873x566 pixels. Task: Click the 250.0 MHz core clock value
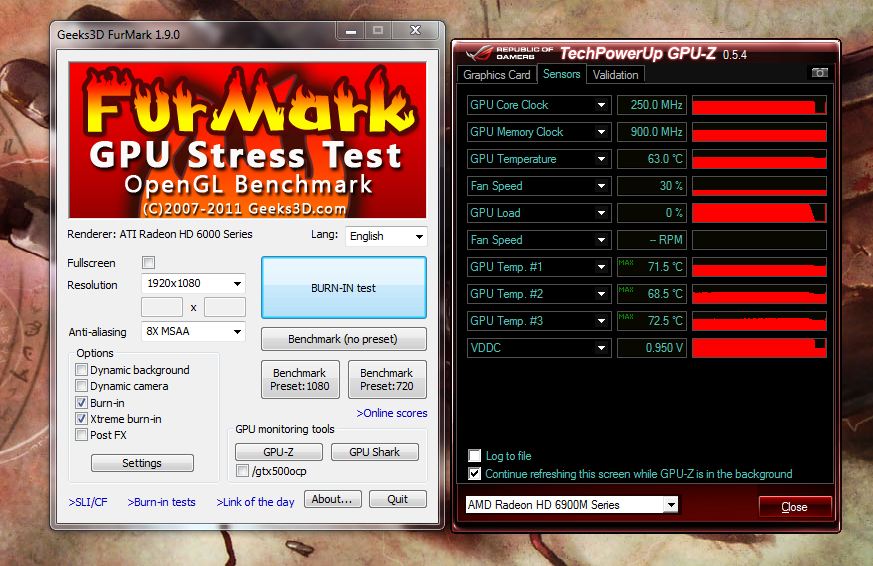652,105
